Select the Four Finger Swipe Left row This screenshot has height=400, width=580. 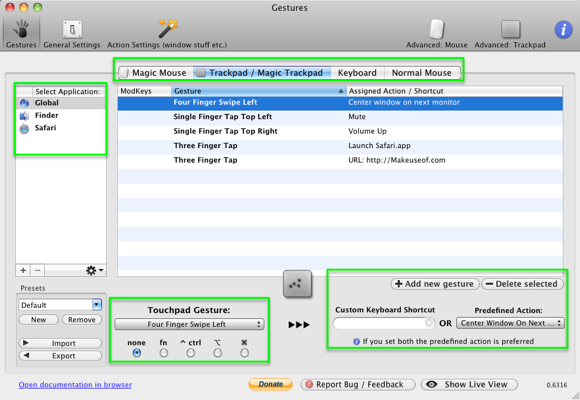[x=340, y=103]
